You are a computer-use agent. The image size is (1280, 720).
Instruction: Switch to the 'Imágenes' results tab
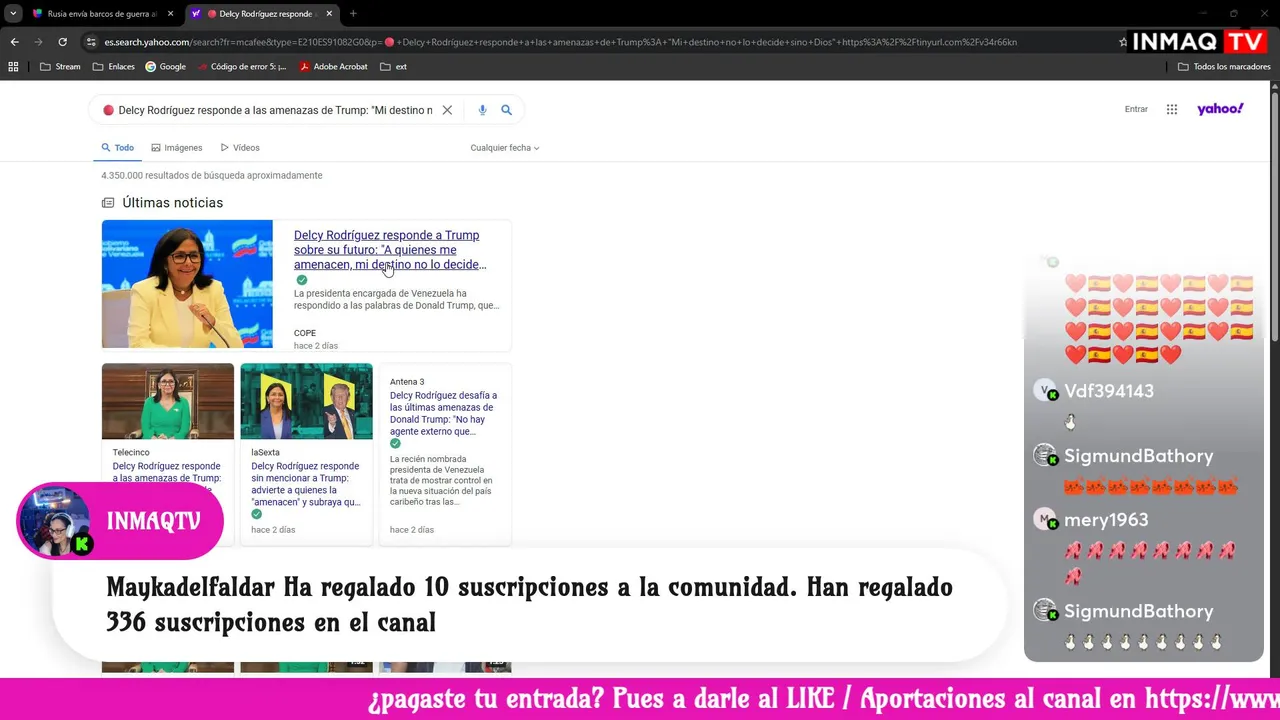(x=177, y=148)
